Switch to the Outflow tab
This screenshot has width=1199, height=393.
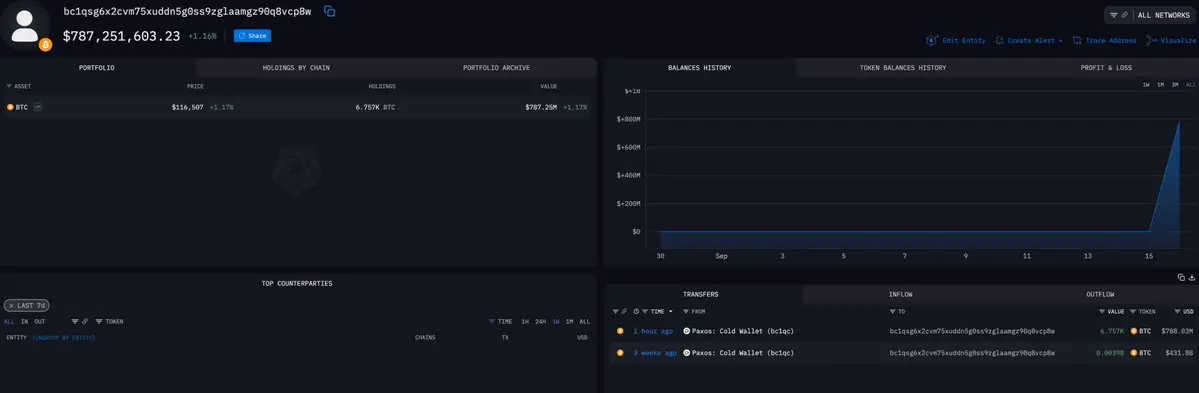click(x=1100, y=294)
